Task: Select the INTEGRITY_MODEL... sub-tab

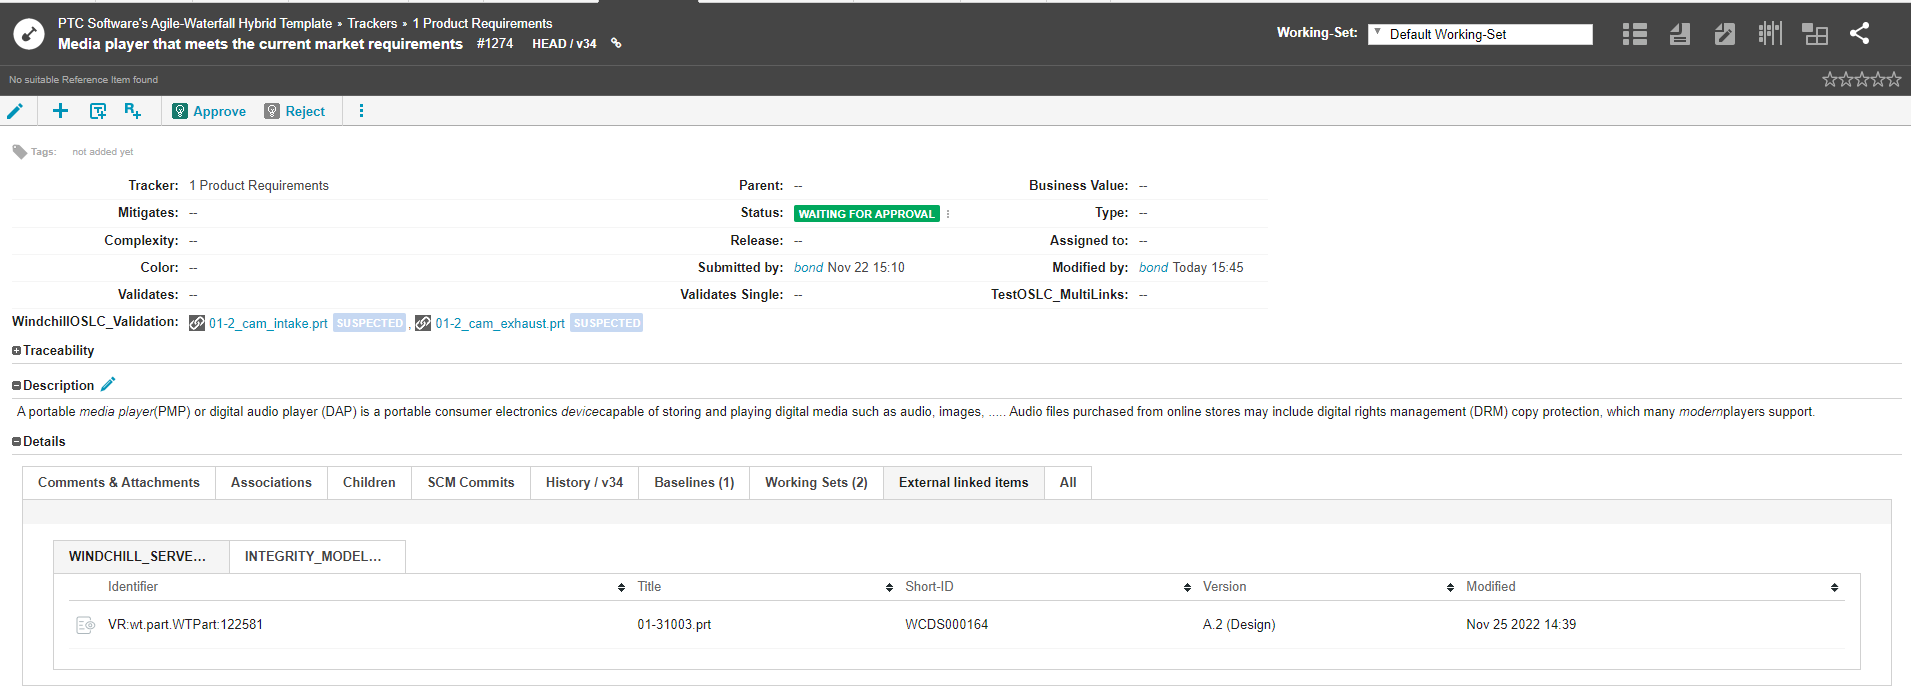Action: (x=317, y=557)
